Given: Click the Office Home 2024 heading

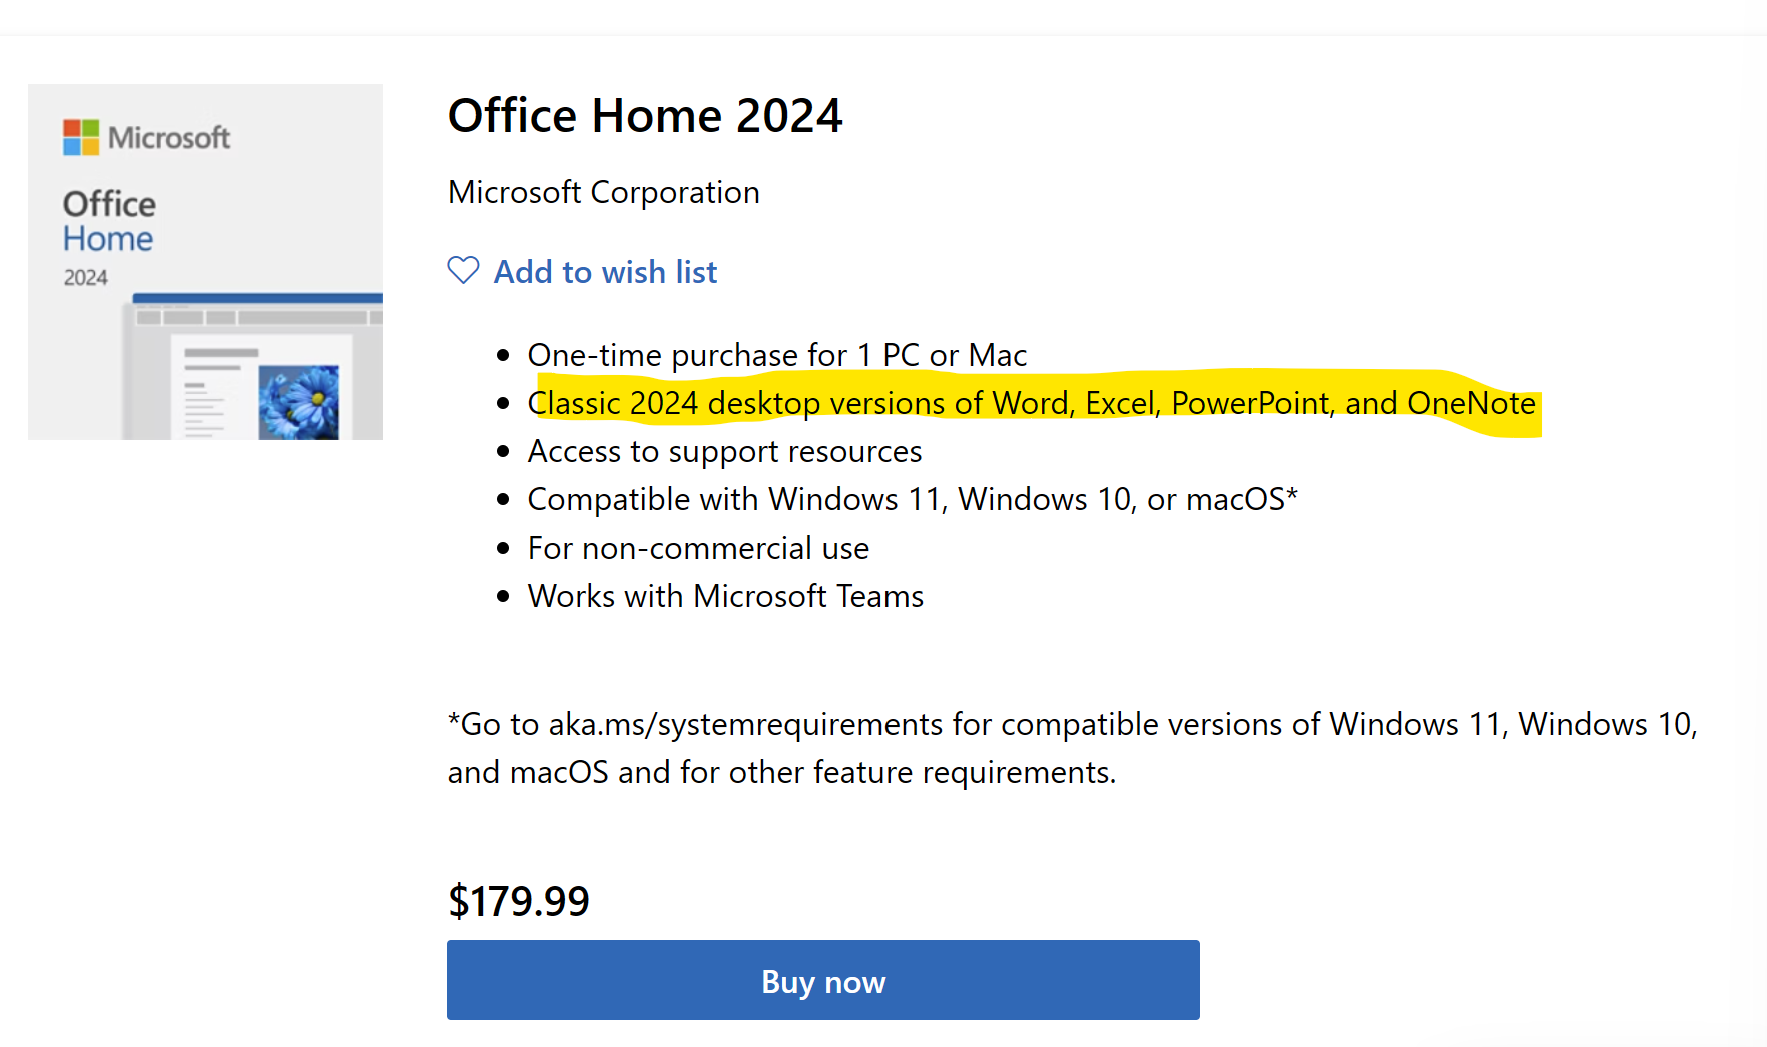Looking at the screenshot, I should [645, 115].
